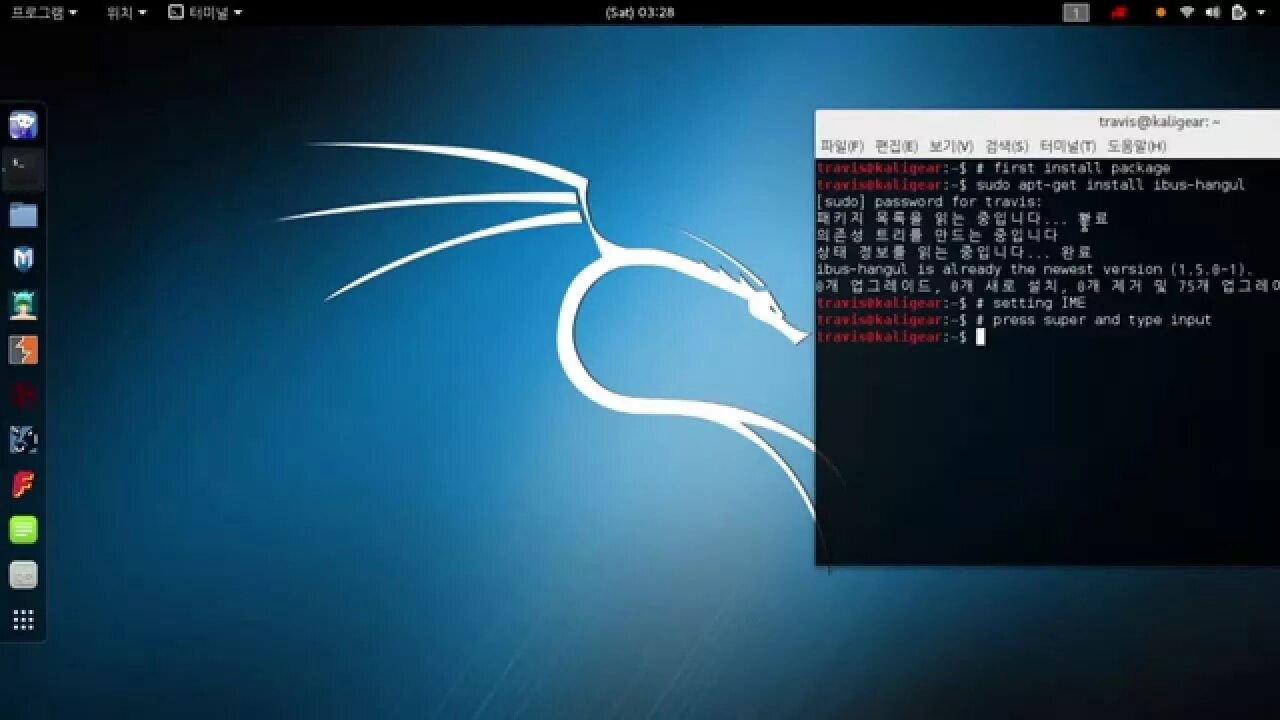Click the orange dot tray indicator
The image size is (1280, 720).
tap(1160, 12)
